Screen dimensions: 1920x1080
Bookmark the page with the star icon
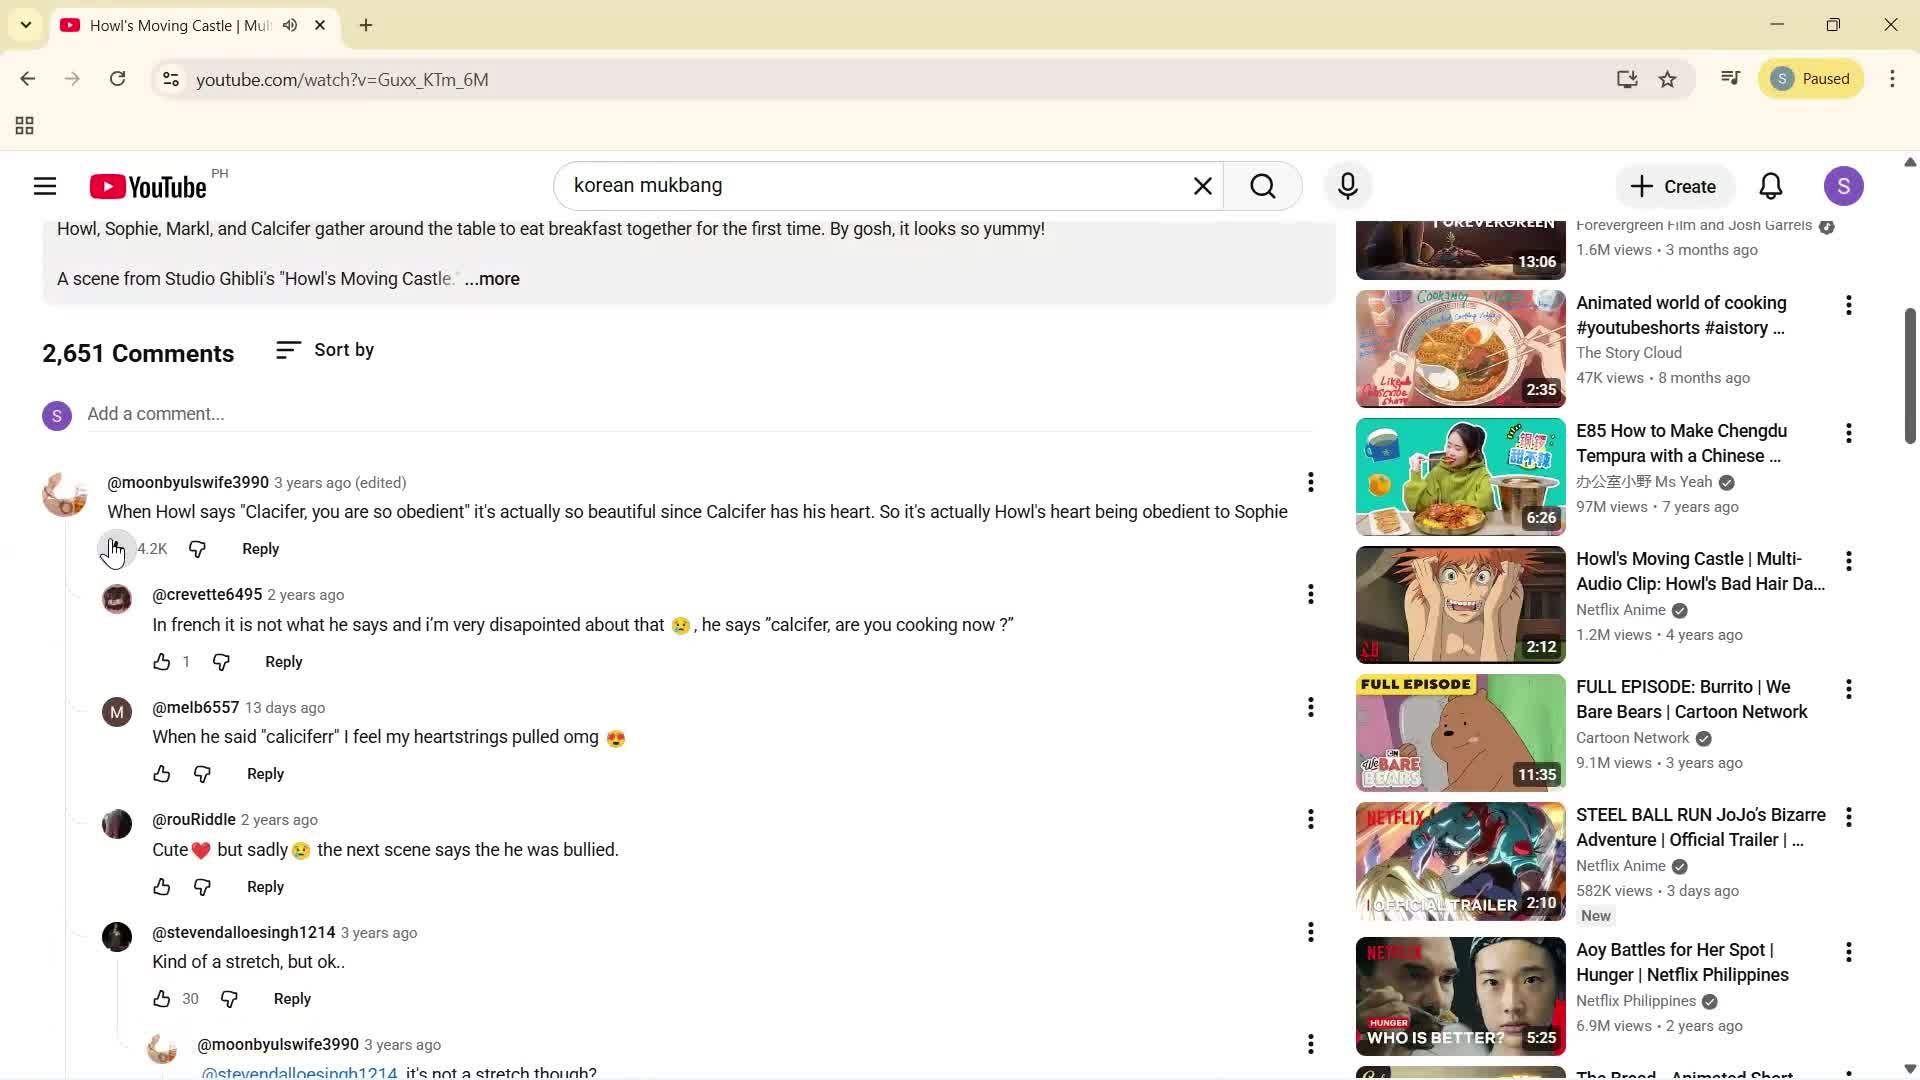1668,79
